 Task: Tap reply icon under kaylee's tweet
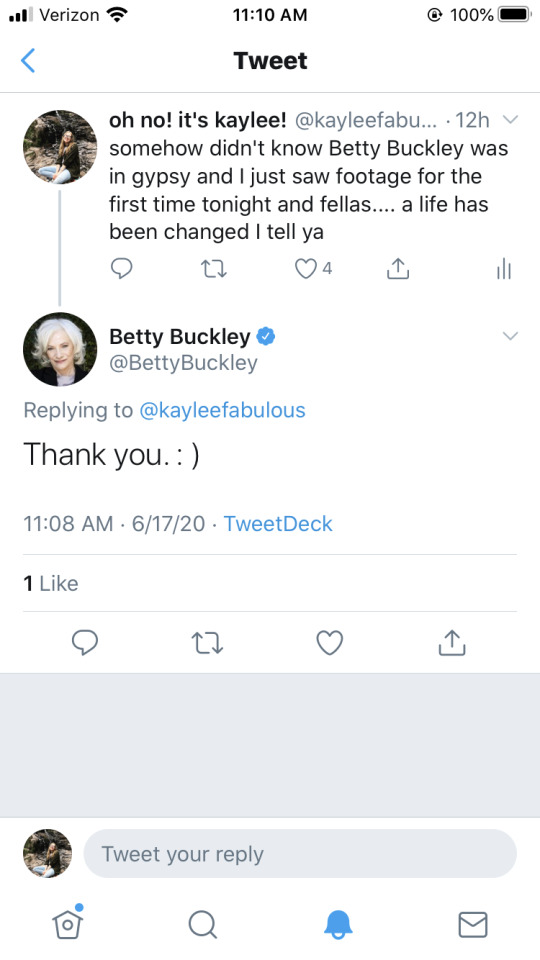coord(121,268)
